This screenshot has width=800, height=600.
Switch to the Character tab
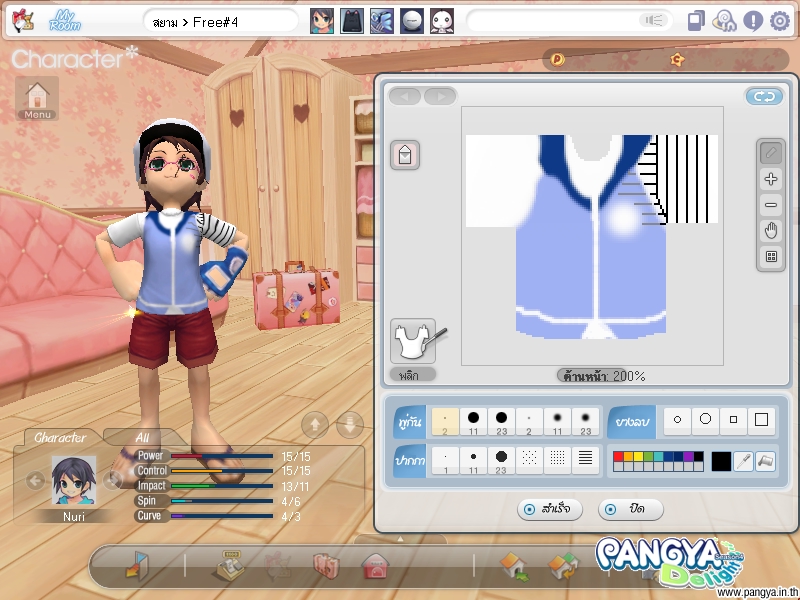pyautogui.click(x=60, y=437)
